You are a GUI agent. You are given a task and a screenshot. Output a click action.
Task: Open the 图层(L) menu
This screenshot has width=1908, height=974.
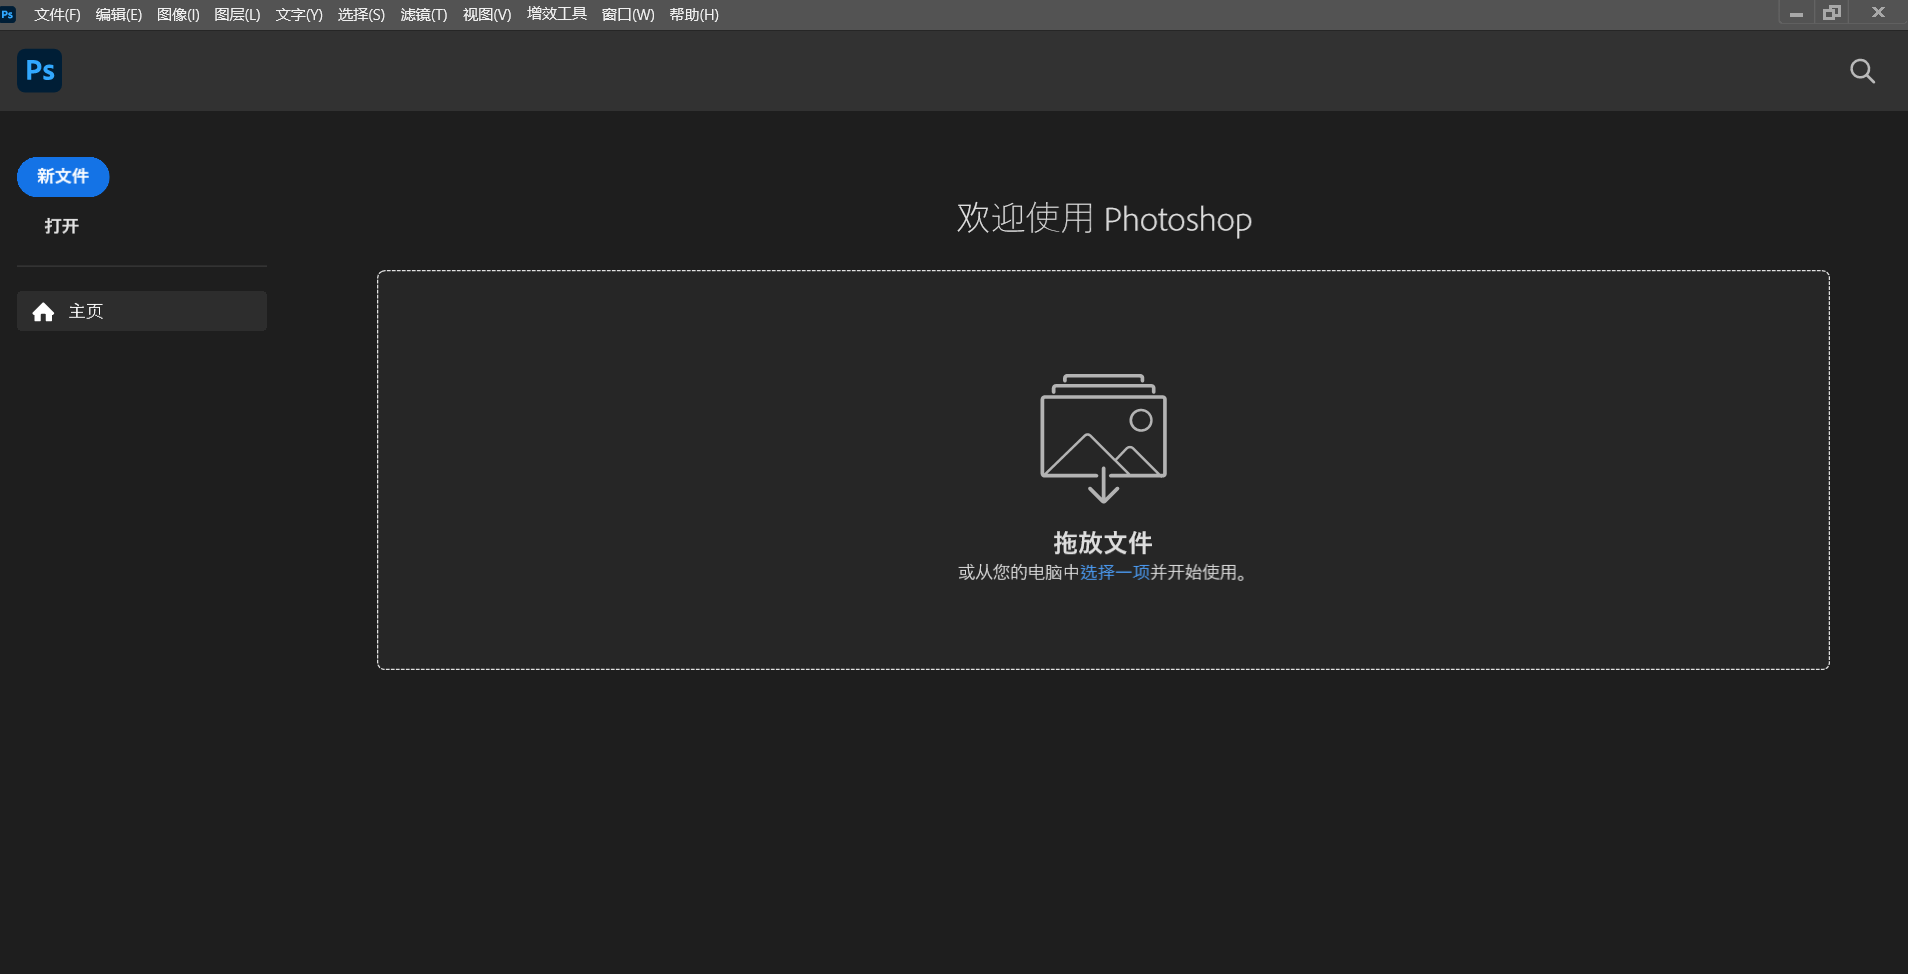click(x=238, y=14)
